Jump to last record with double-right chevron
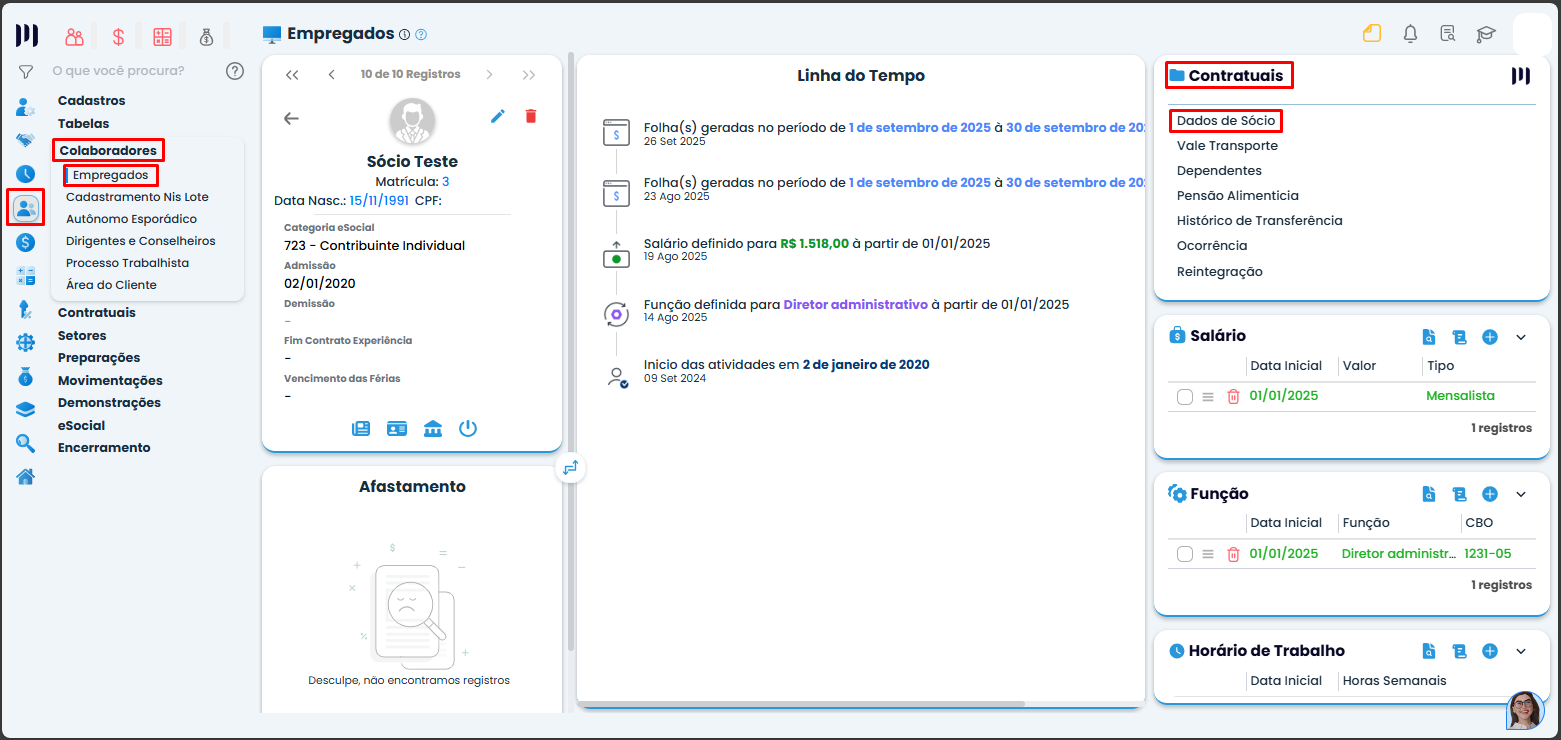Viewport: 1561px width, 740px height. pos(529,75)
